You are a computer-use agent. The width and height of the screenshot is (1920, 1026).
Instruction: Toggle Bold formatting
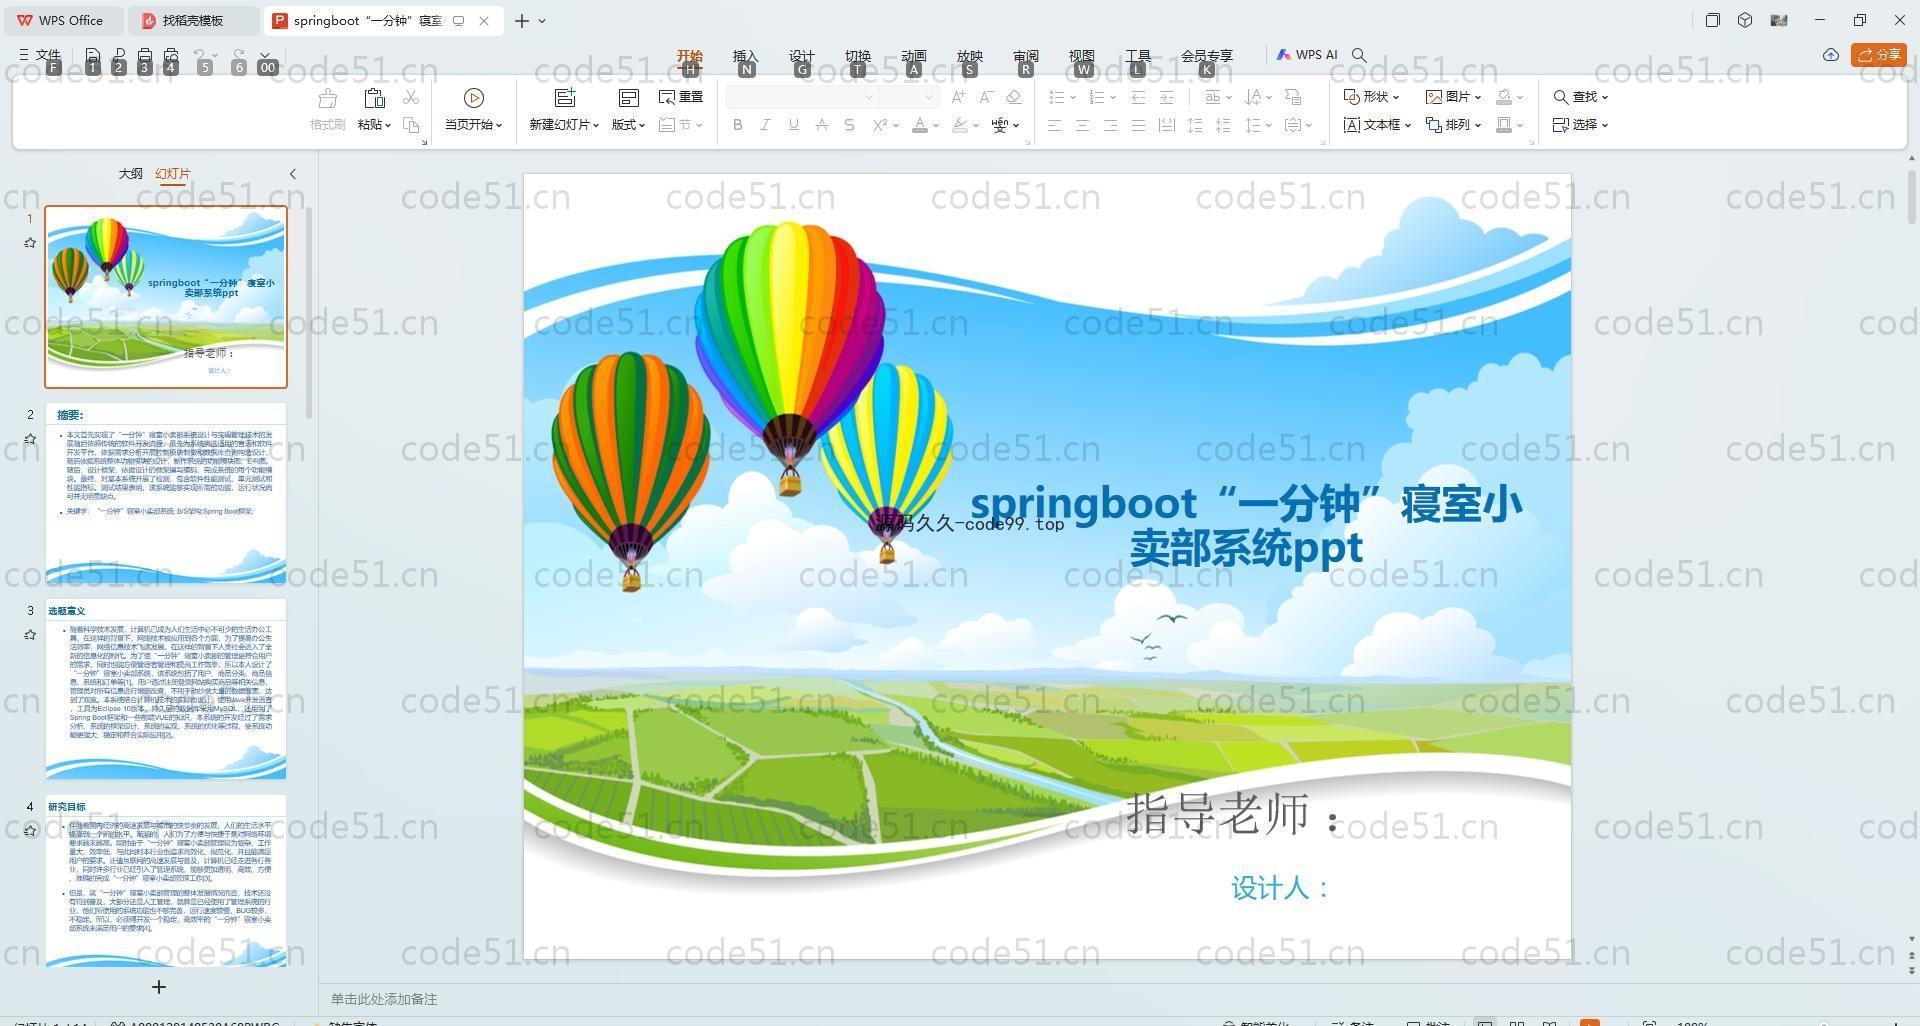click(x=738, y=125)
